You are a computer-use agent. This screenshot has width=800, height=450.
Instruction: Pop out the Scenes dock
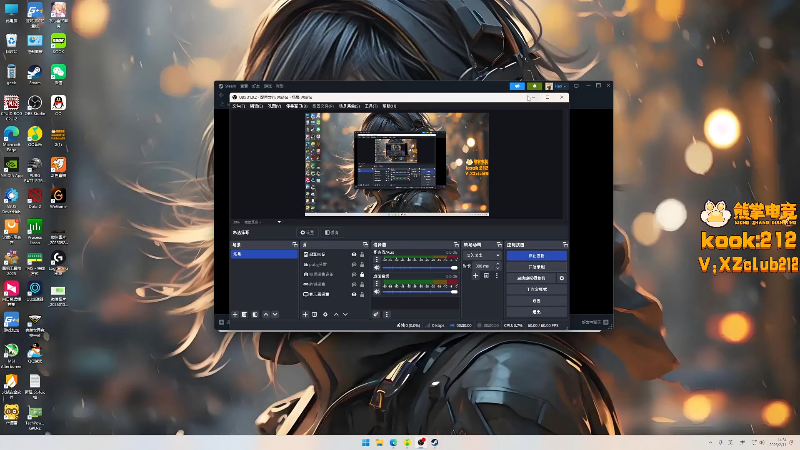click(x=294, y=245)
